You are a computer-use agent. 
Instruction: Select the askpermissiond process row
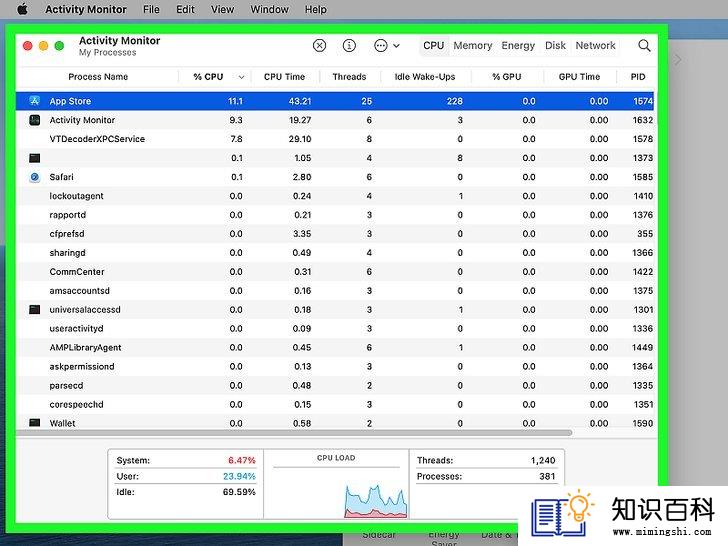pos(335,366)
